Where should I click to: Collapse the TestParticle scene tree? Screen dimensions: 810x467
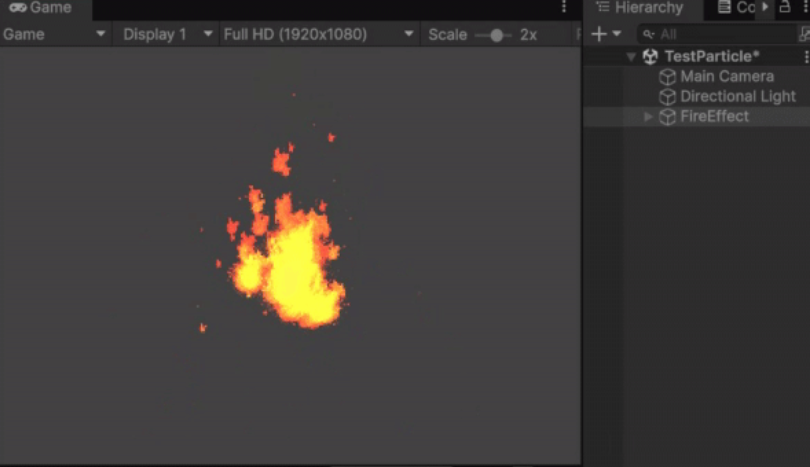(x=631, y=57)
